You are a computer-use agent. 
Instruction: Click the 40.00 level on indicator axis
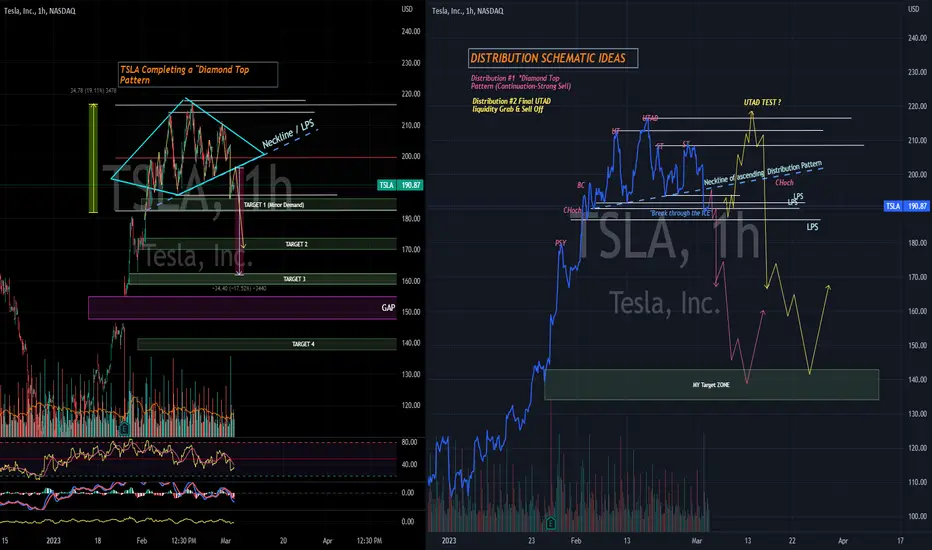tap(409, 464)
